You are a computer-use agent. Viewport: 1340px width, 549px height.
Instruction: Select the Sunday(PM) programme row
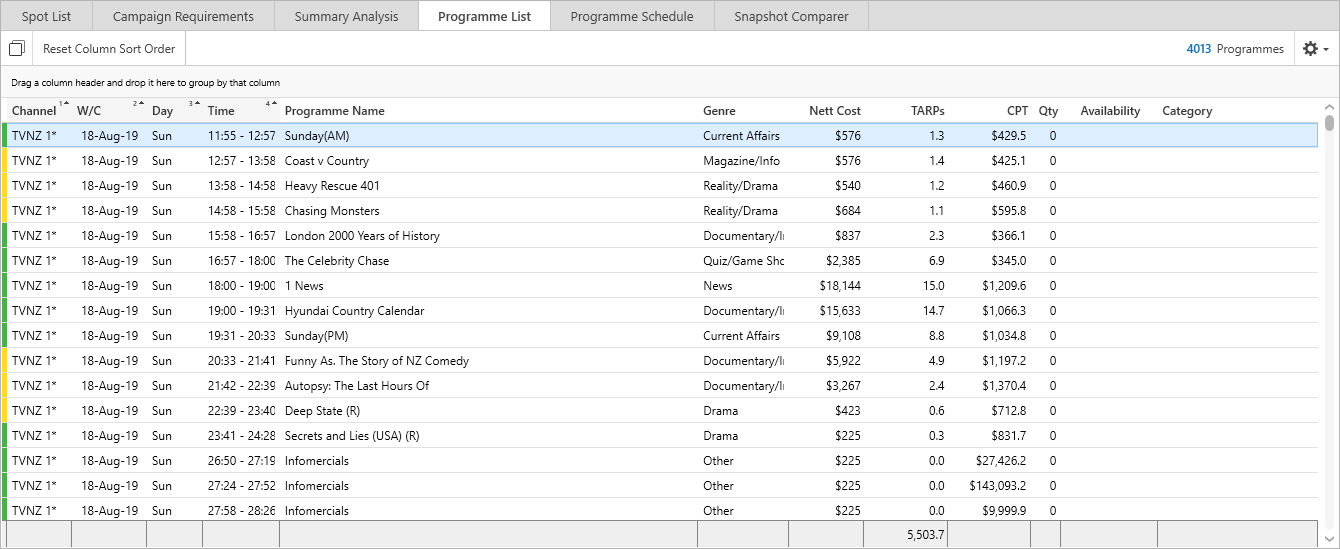(660, 336)
